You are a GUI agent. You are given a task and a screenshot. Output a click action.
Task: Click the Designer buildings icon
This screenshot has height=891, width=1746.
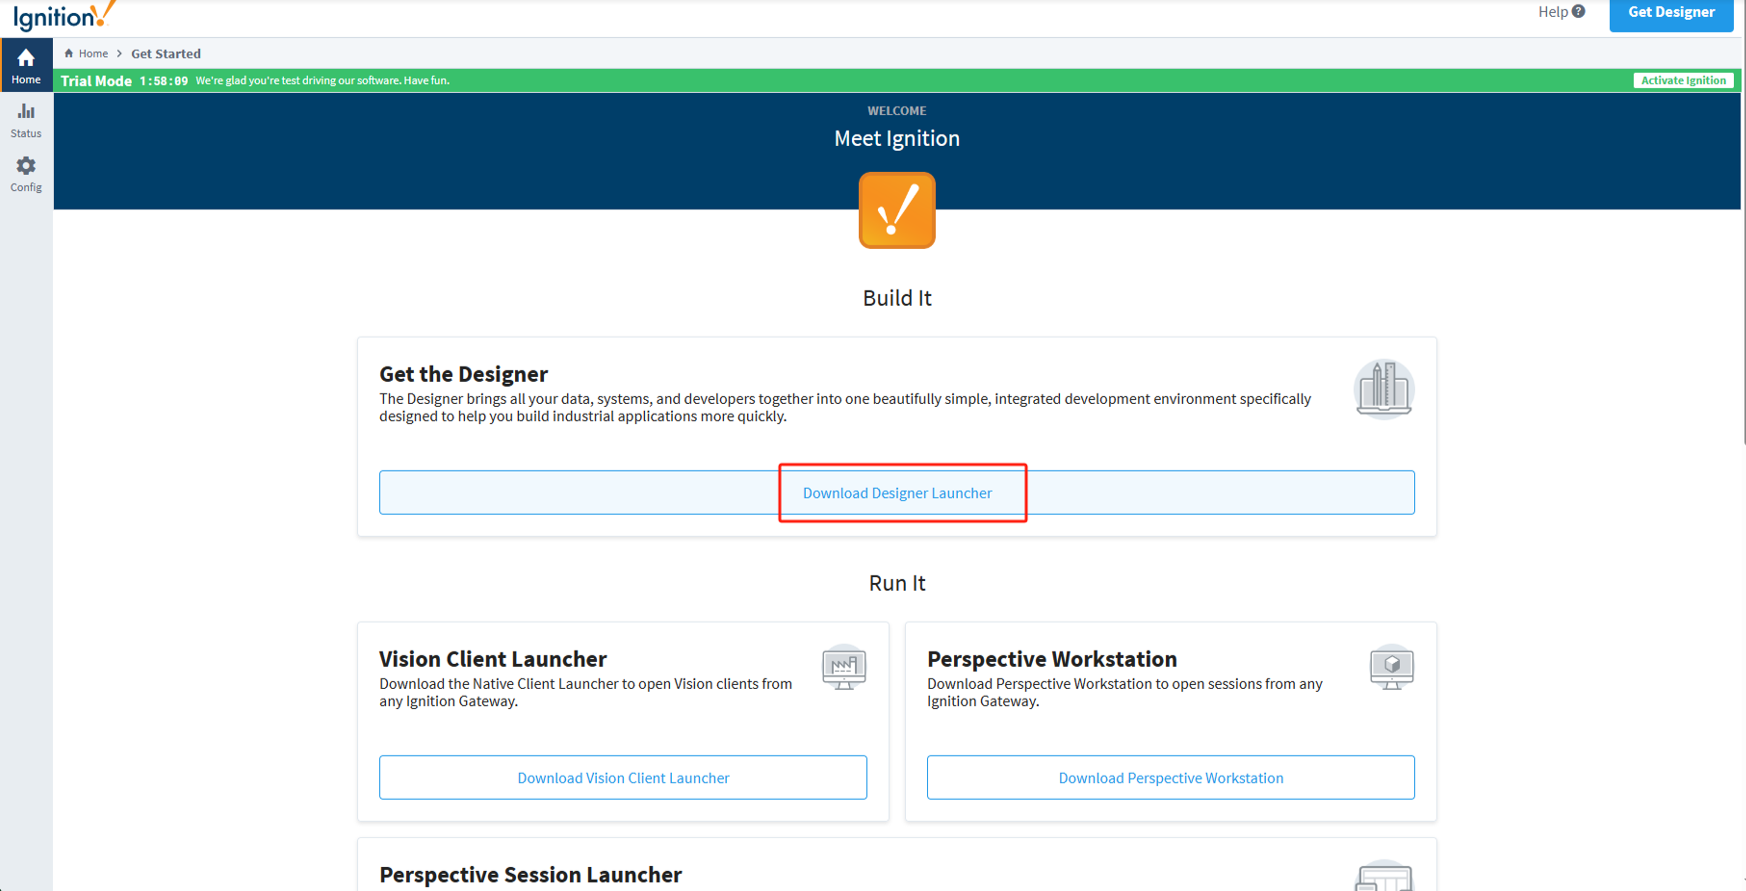tap(1384, 388)
